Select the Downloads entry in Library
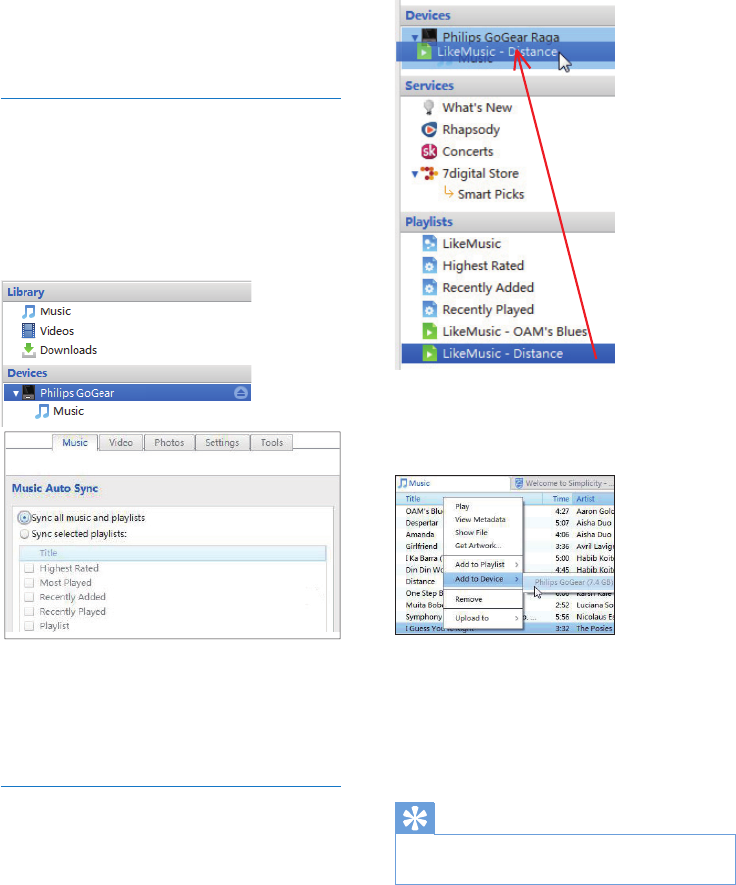 coord(68,351)
